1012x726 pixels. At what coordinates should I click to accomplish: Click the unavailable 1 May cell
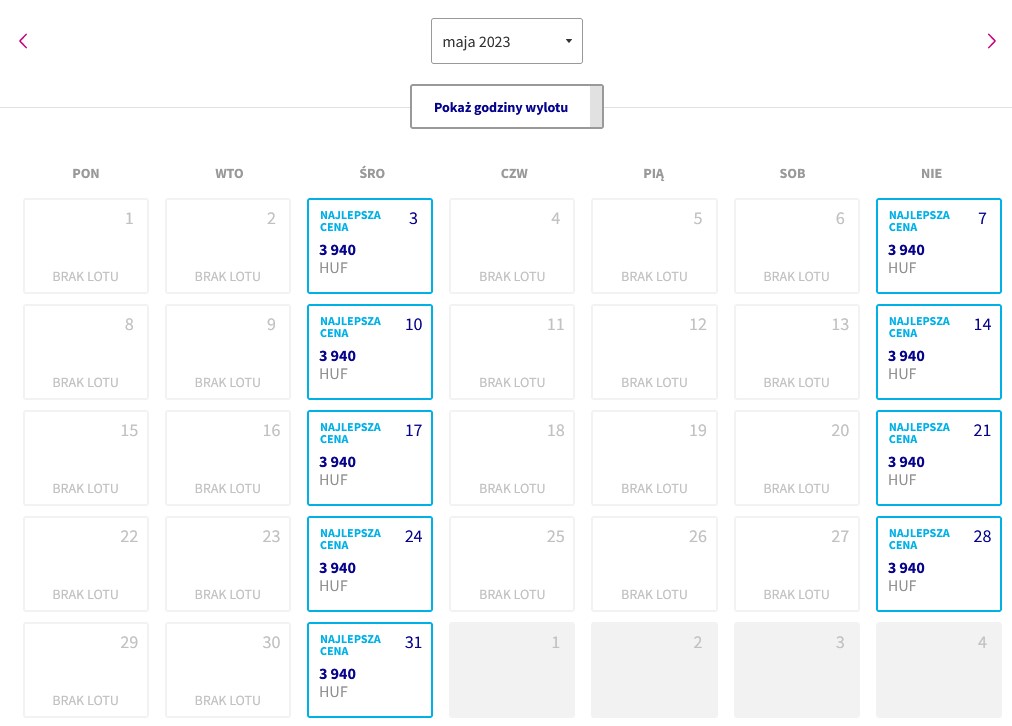click(x=86, y=246)
